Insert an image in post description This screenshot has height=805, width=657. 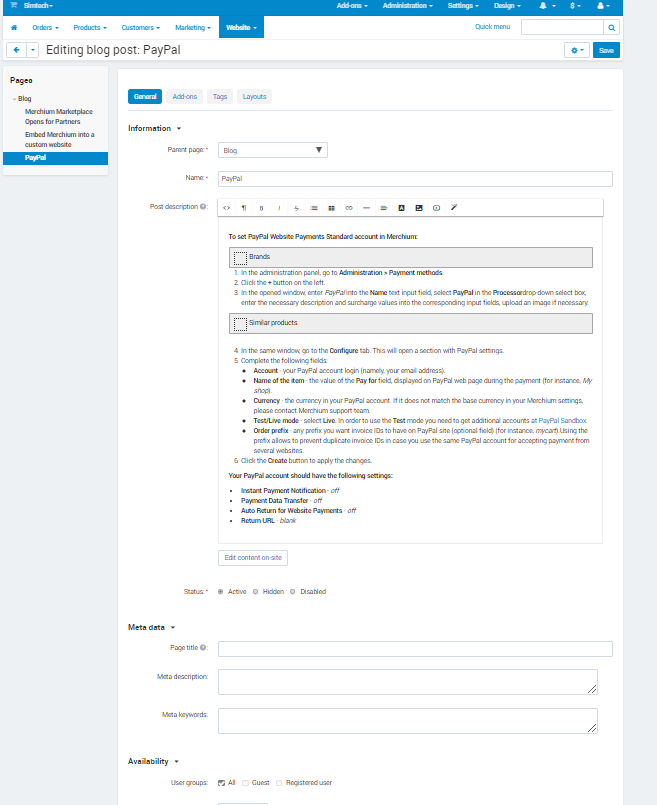(x=419, y=208)
